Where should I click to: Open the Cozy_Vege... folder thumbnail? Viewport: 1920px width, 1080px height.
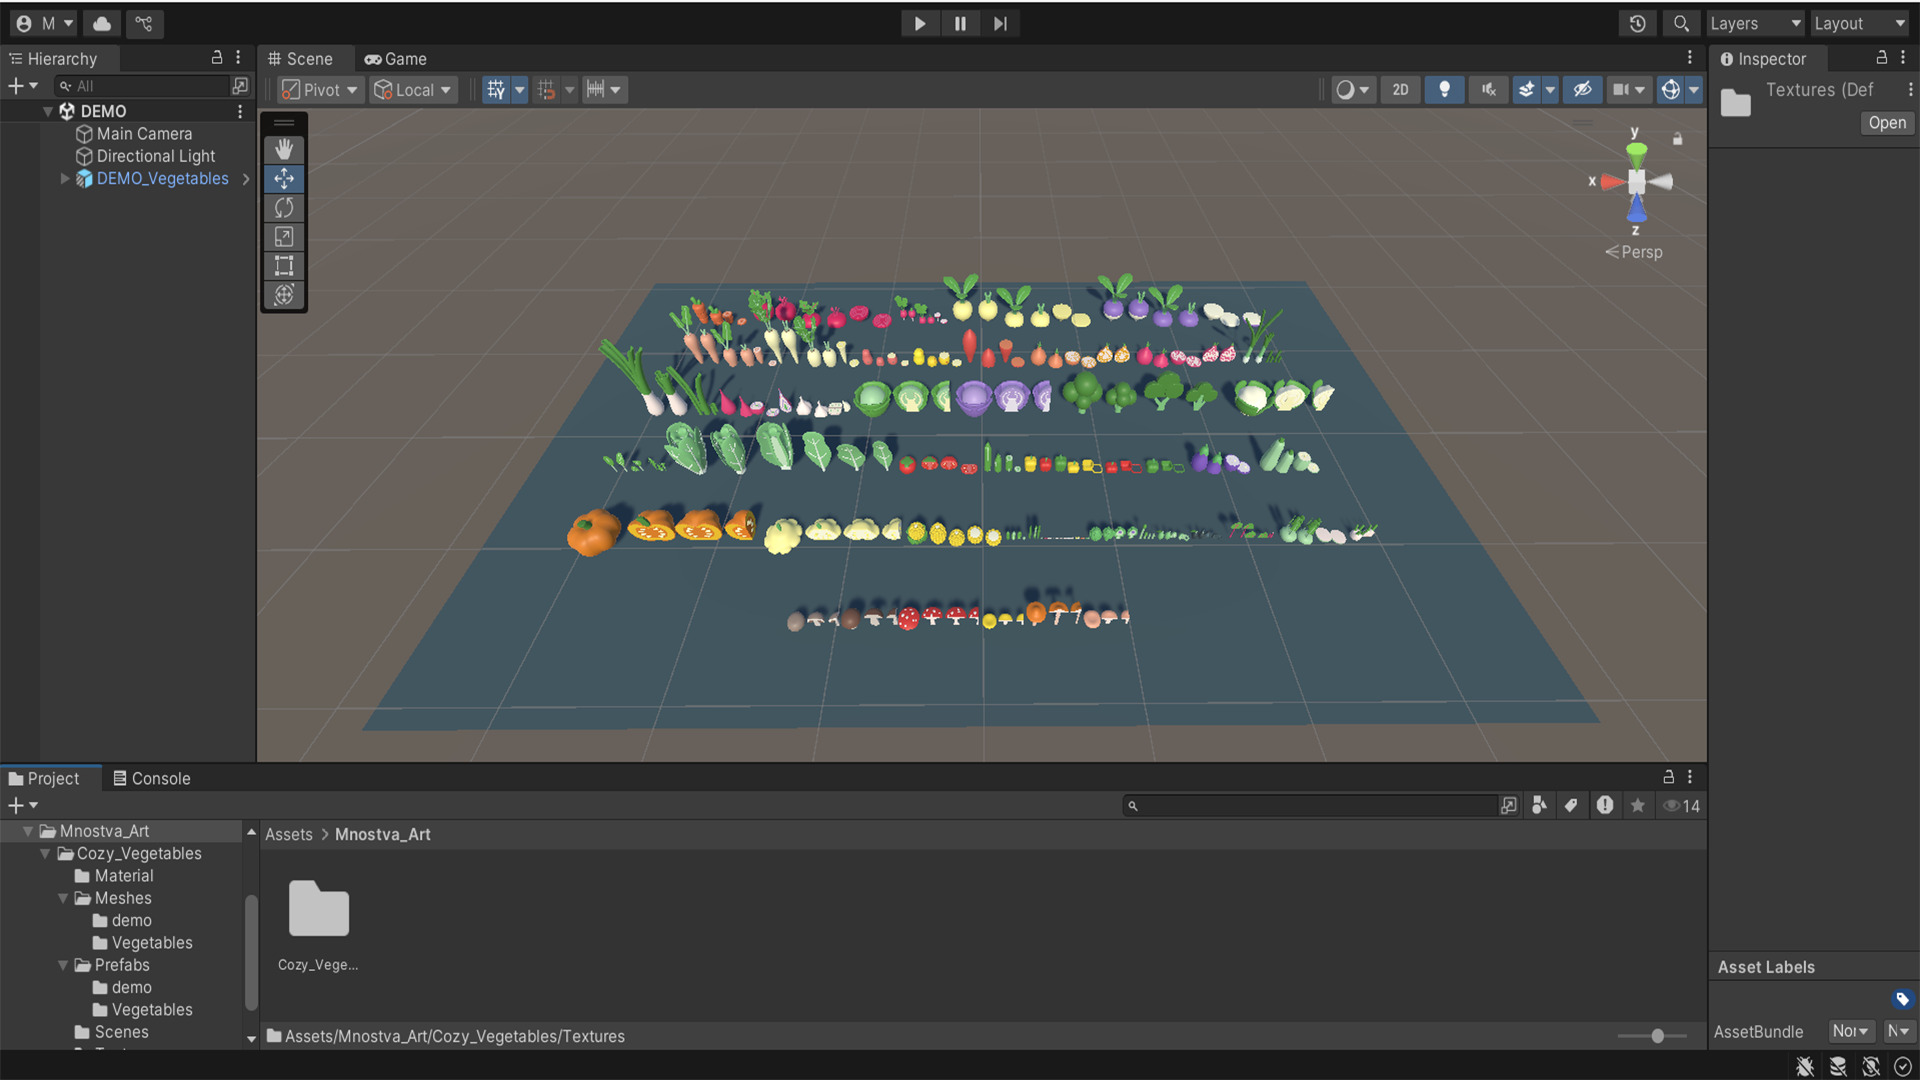pyautogui.click(x=318, y=910)
